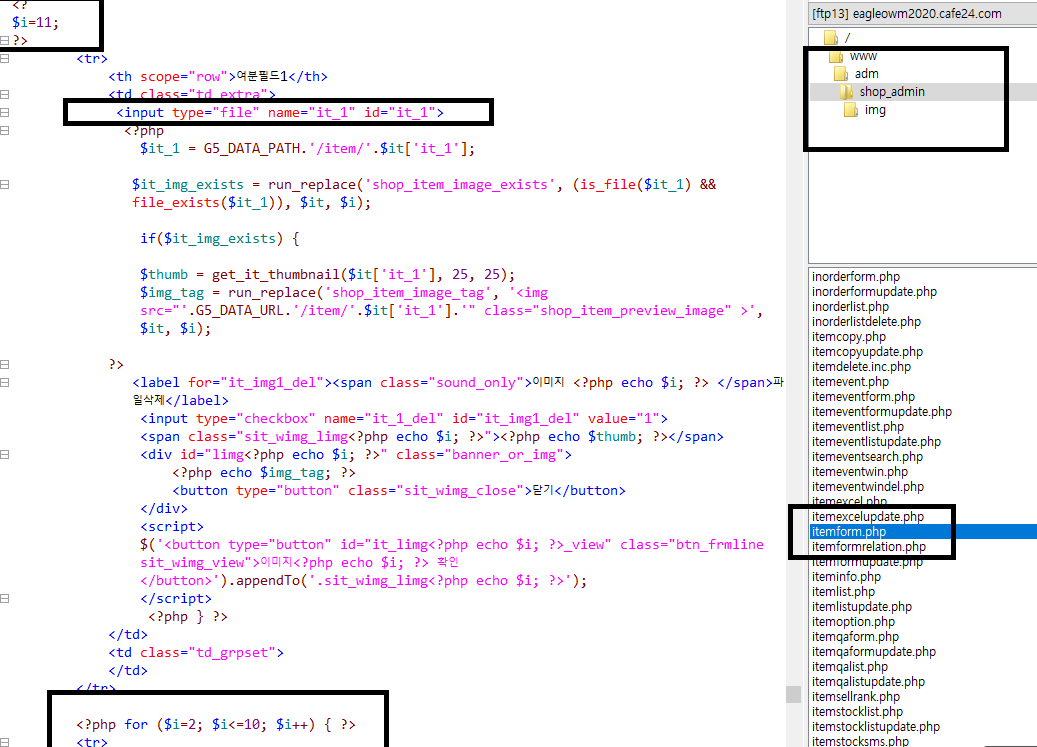Select itemstocklist.php in the file list
Image resolution: width=1037 pixels, height=747 pixels.
[857, 712]
